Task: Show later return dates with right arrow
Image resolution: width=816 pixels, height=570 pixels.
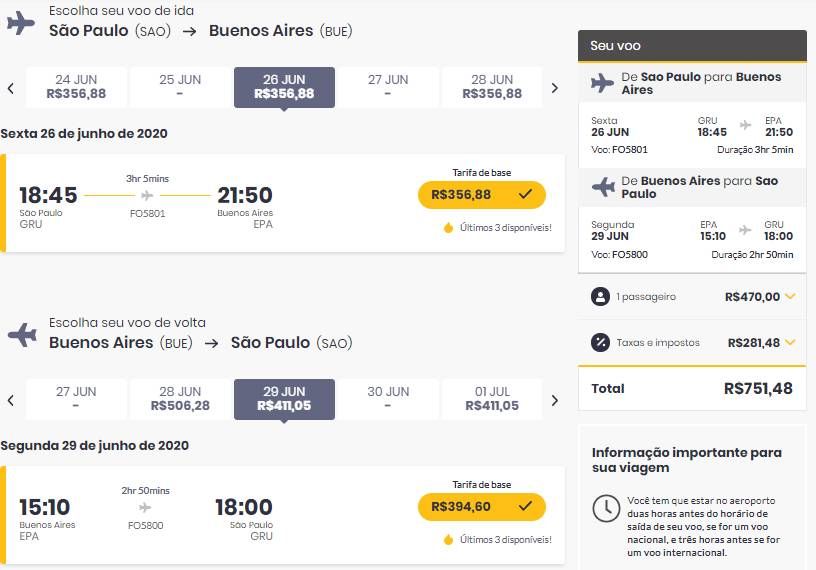Action: [x=555, y=400]
